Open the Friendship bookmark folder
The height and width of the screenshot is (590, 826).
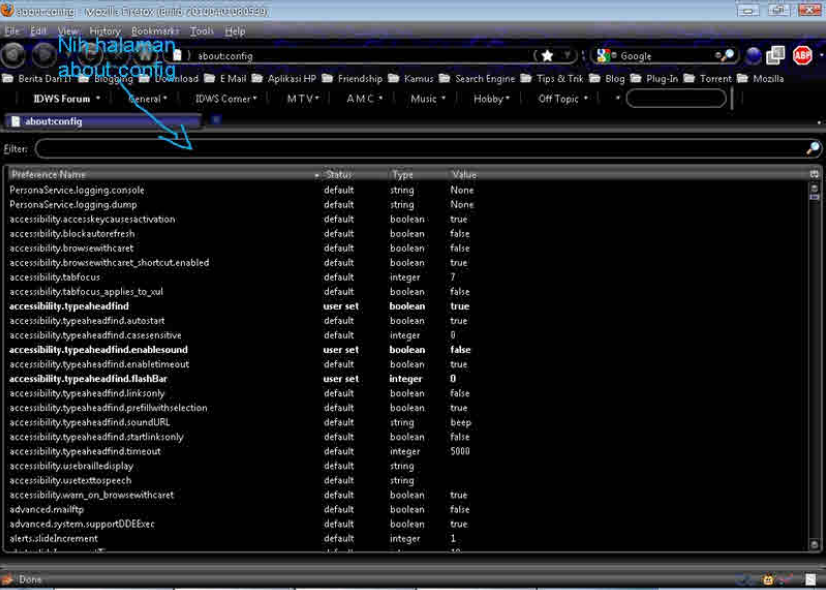[352, 78]
